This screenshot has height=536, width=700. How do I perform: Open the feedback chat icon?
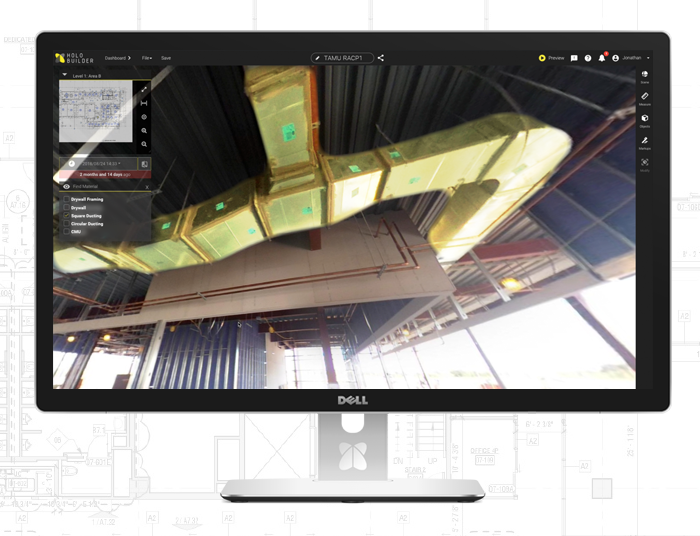click(574, 58)
